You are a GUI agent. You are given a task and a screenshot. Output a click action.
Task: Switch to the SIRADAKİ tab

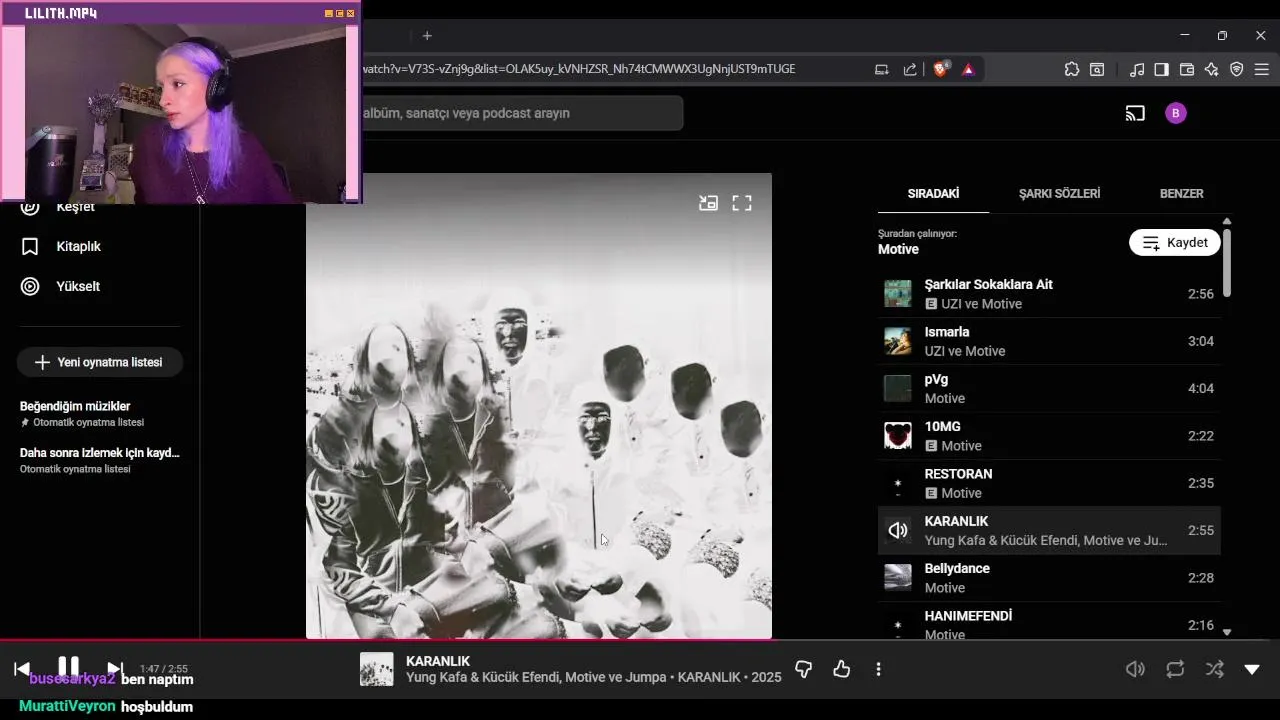(x=933, y=193)
